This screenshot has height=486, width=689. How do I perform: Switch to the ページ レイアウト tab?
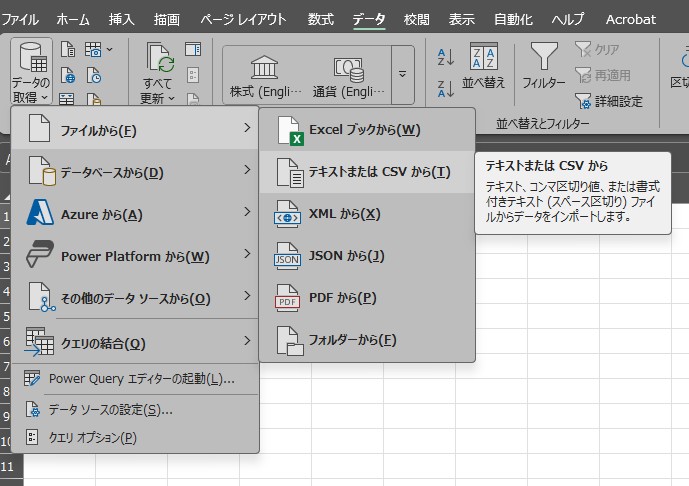coord(243,19)
